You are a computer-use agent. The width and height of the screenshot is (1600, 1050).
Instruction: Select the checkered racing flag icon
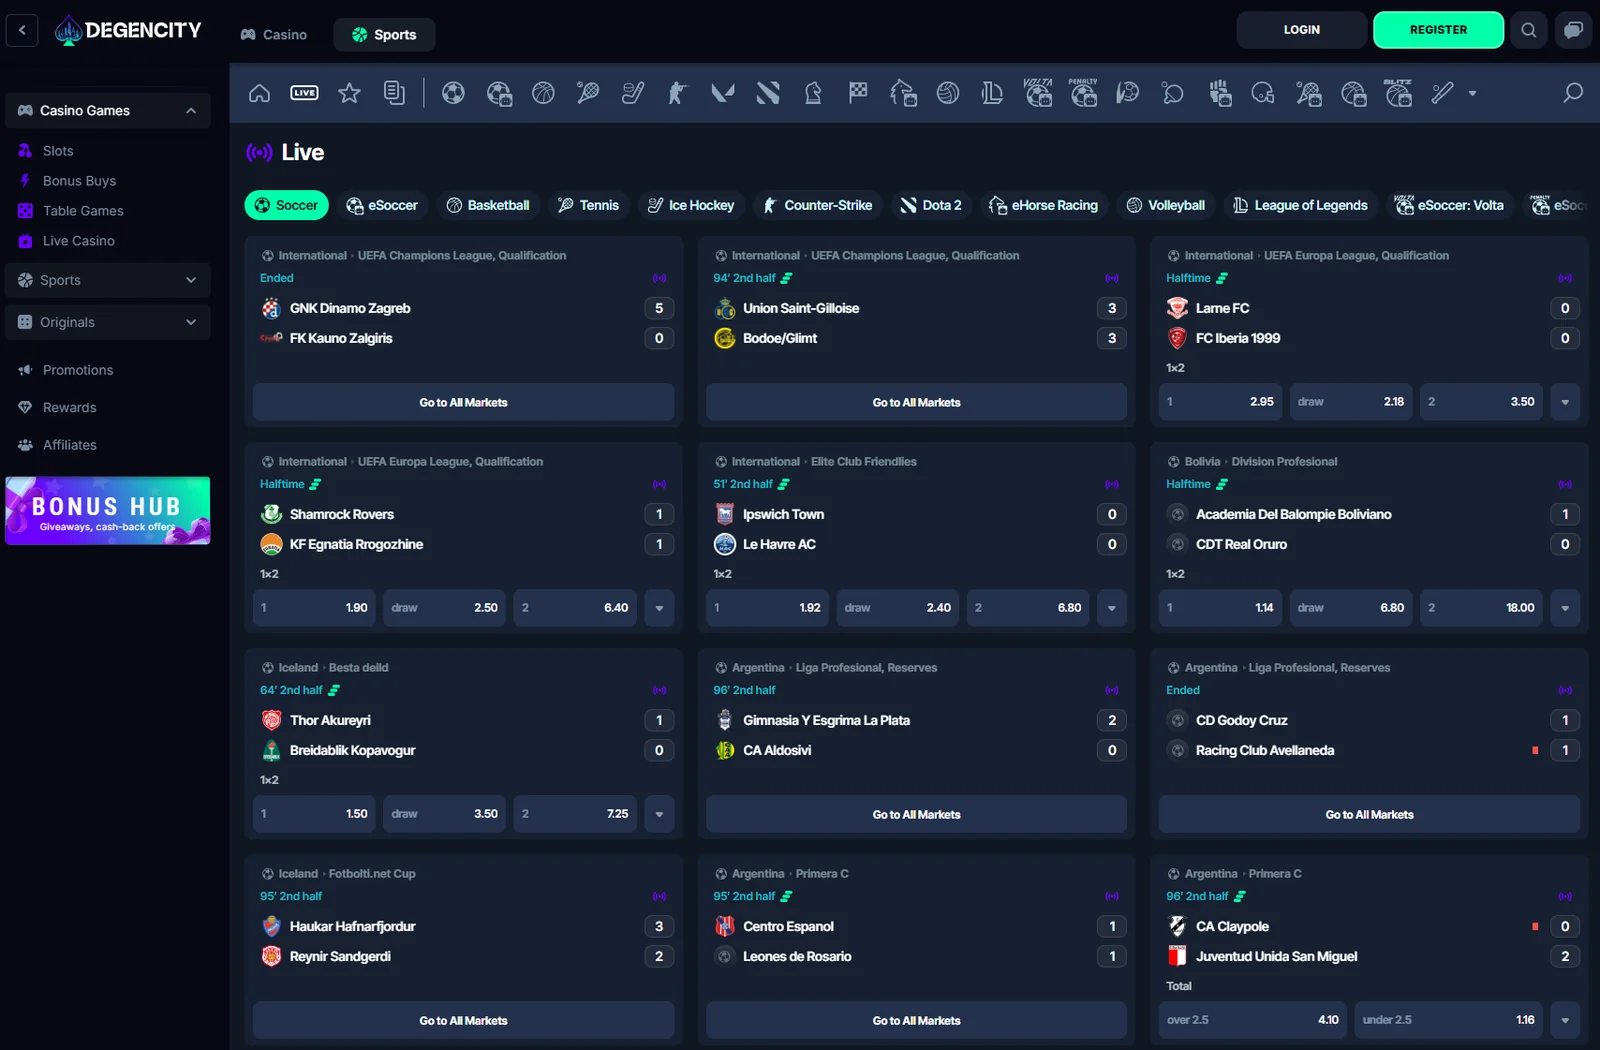[858, 93]
